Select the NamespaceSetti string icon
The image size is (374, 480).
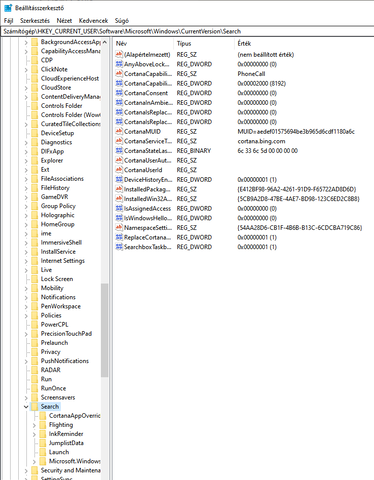119,228
